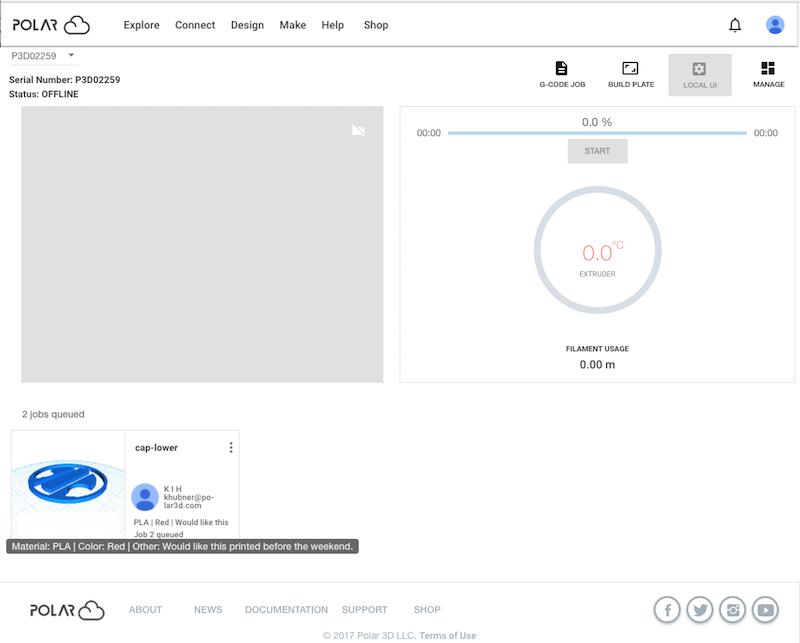Click 'Job 2 queued' text in card
The height and width of the screenshot is (643, 800).
[158, 534]
